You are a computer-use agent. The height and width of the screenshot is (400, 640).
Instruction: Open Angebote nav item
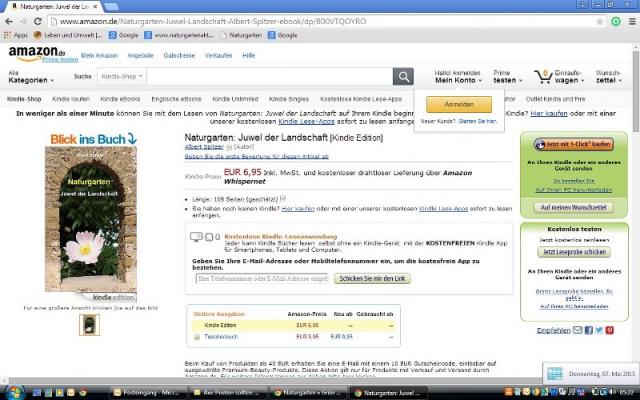[140, 56]
